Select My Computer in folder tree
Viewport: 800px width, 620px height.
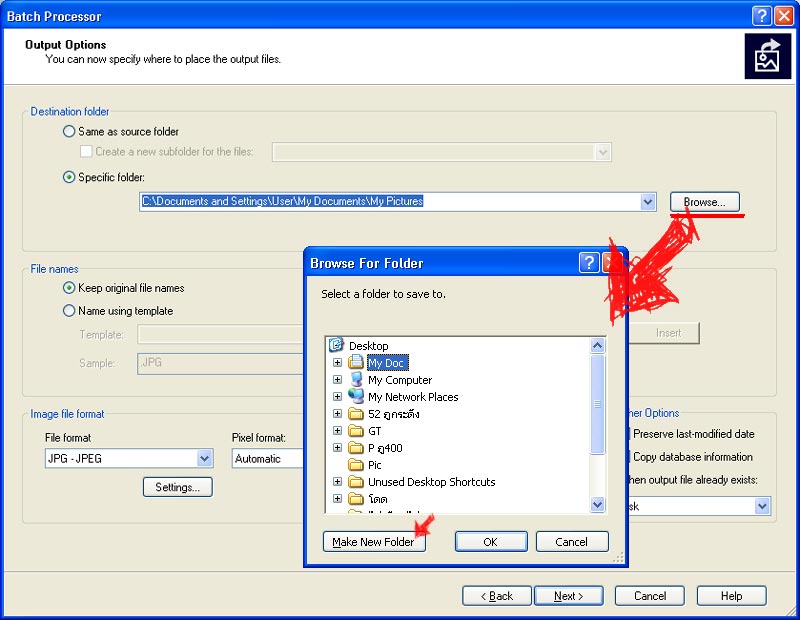tap(400, 380)
